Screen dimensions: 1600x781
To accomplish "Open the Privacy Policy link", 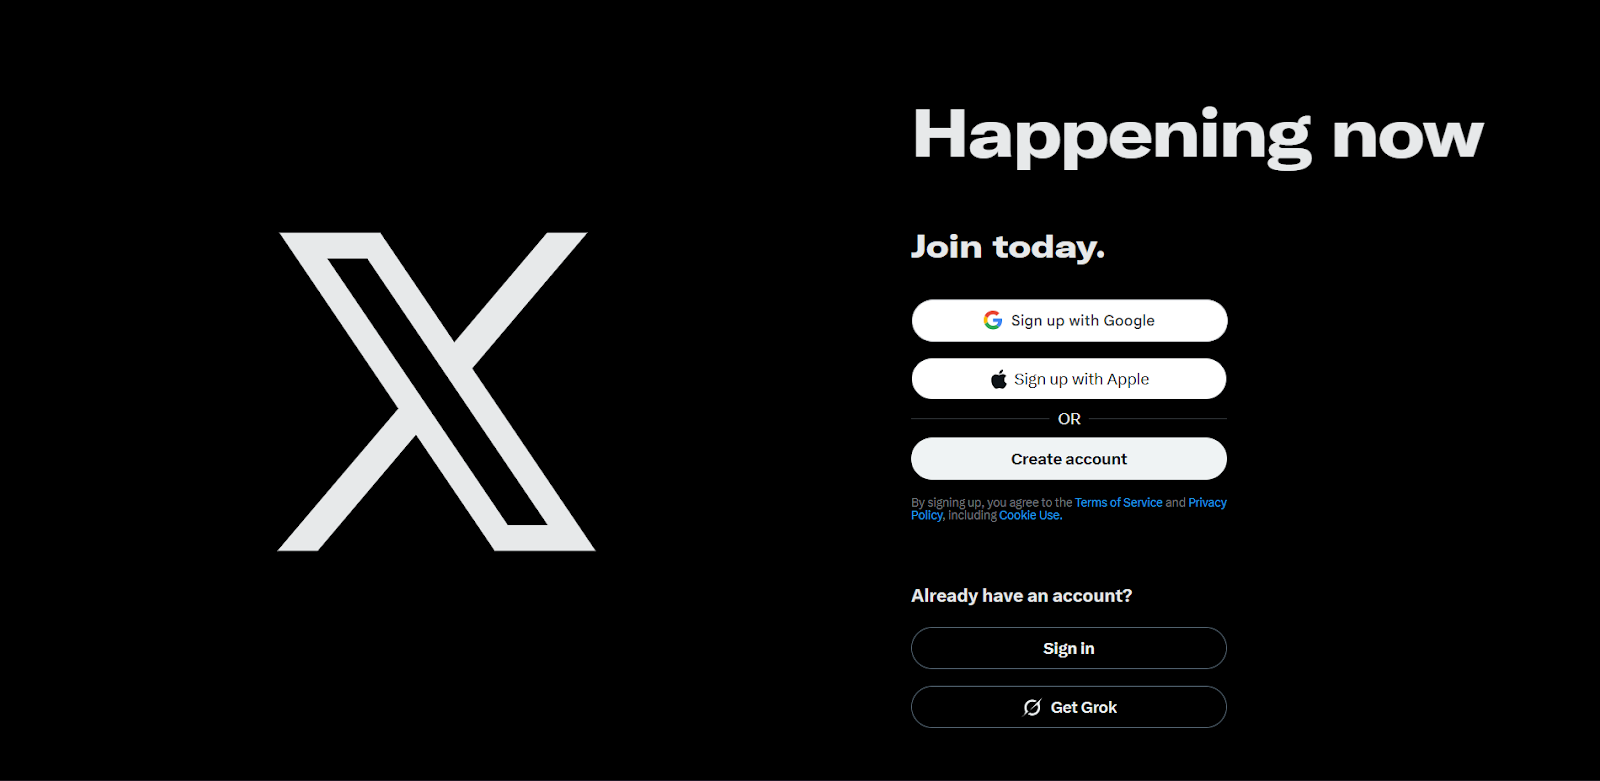I will [1207, 503].
